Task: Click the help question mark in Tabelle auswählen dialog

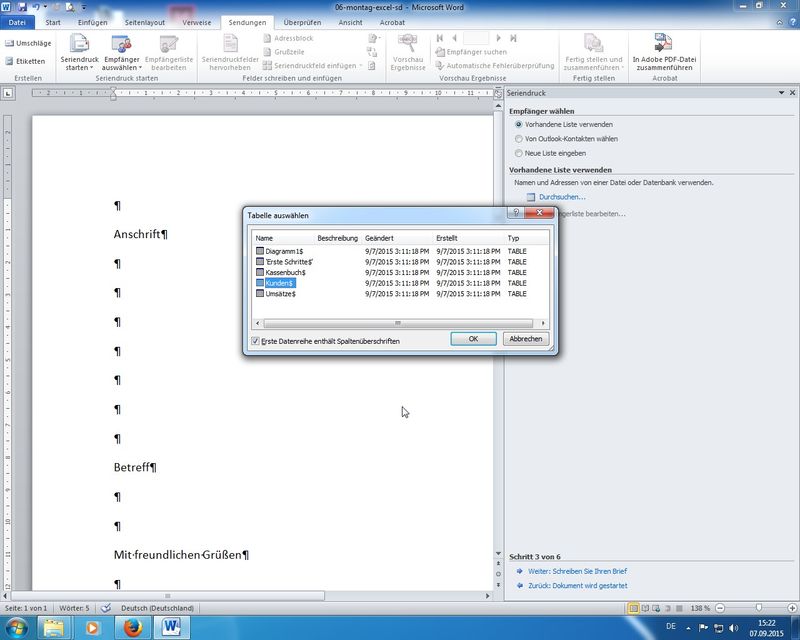Action: click(516, 212)
